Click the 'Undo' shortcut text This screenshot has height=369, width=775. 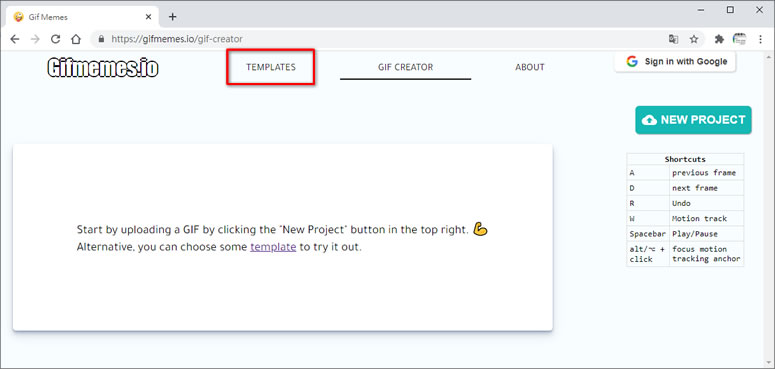(682, 204)
